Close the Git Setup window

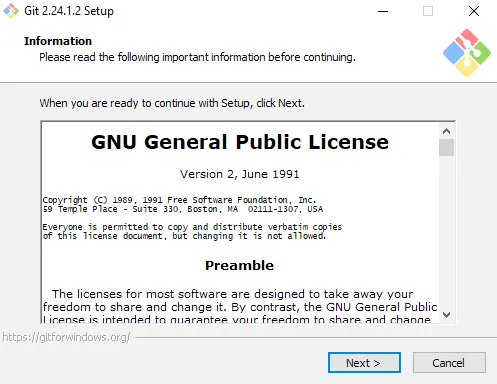click(x=474, y=11)
